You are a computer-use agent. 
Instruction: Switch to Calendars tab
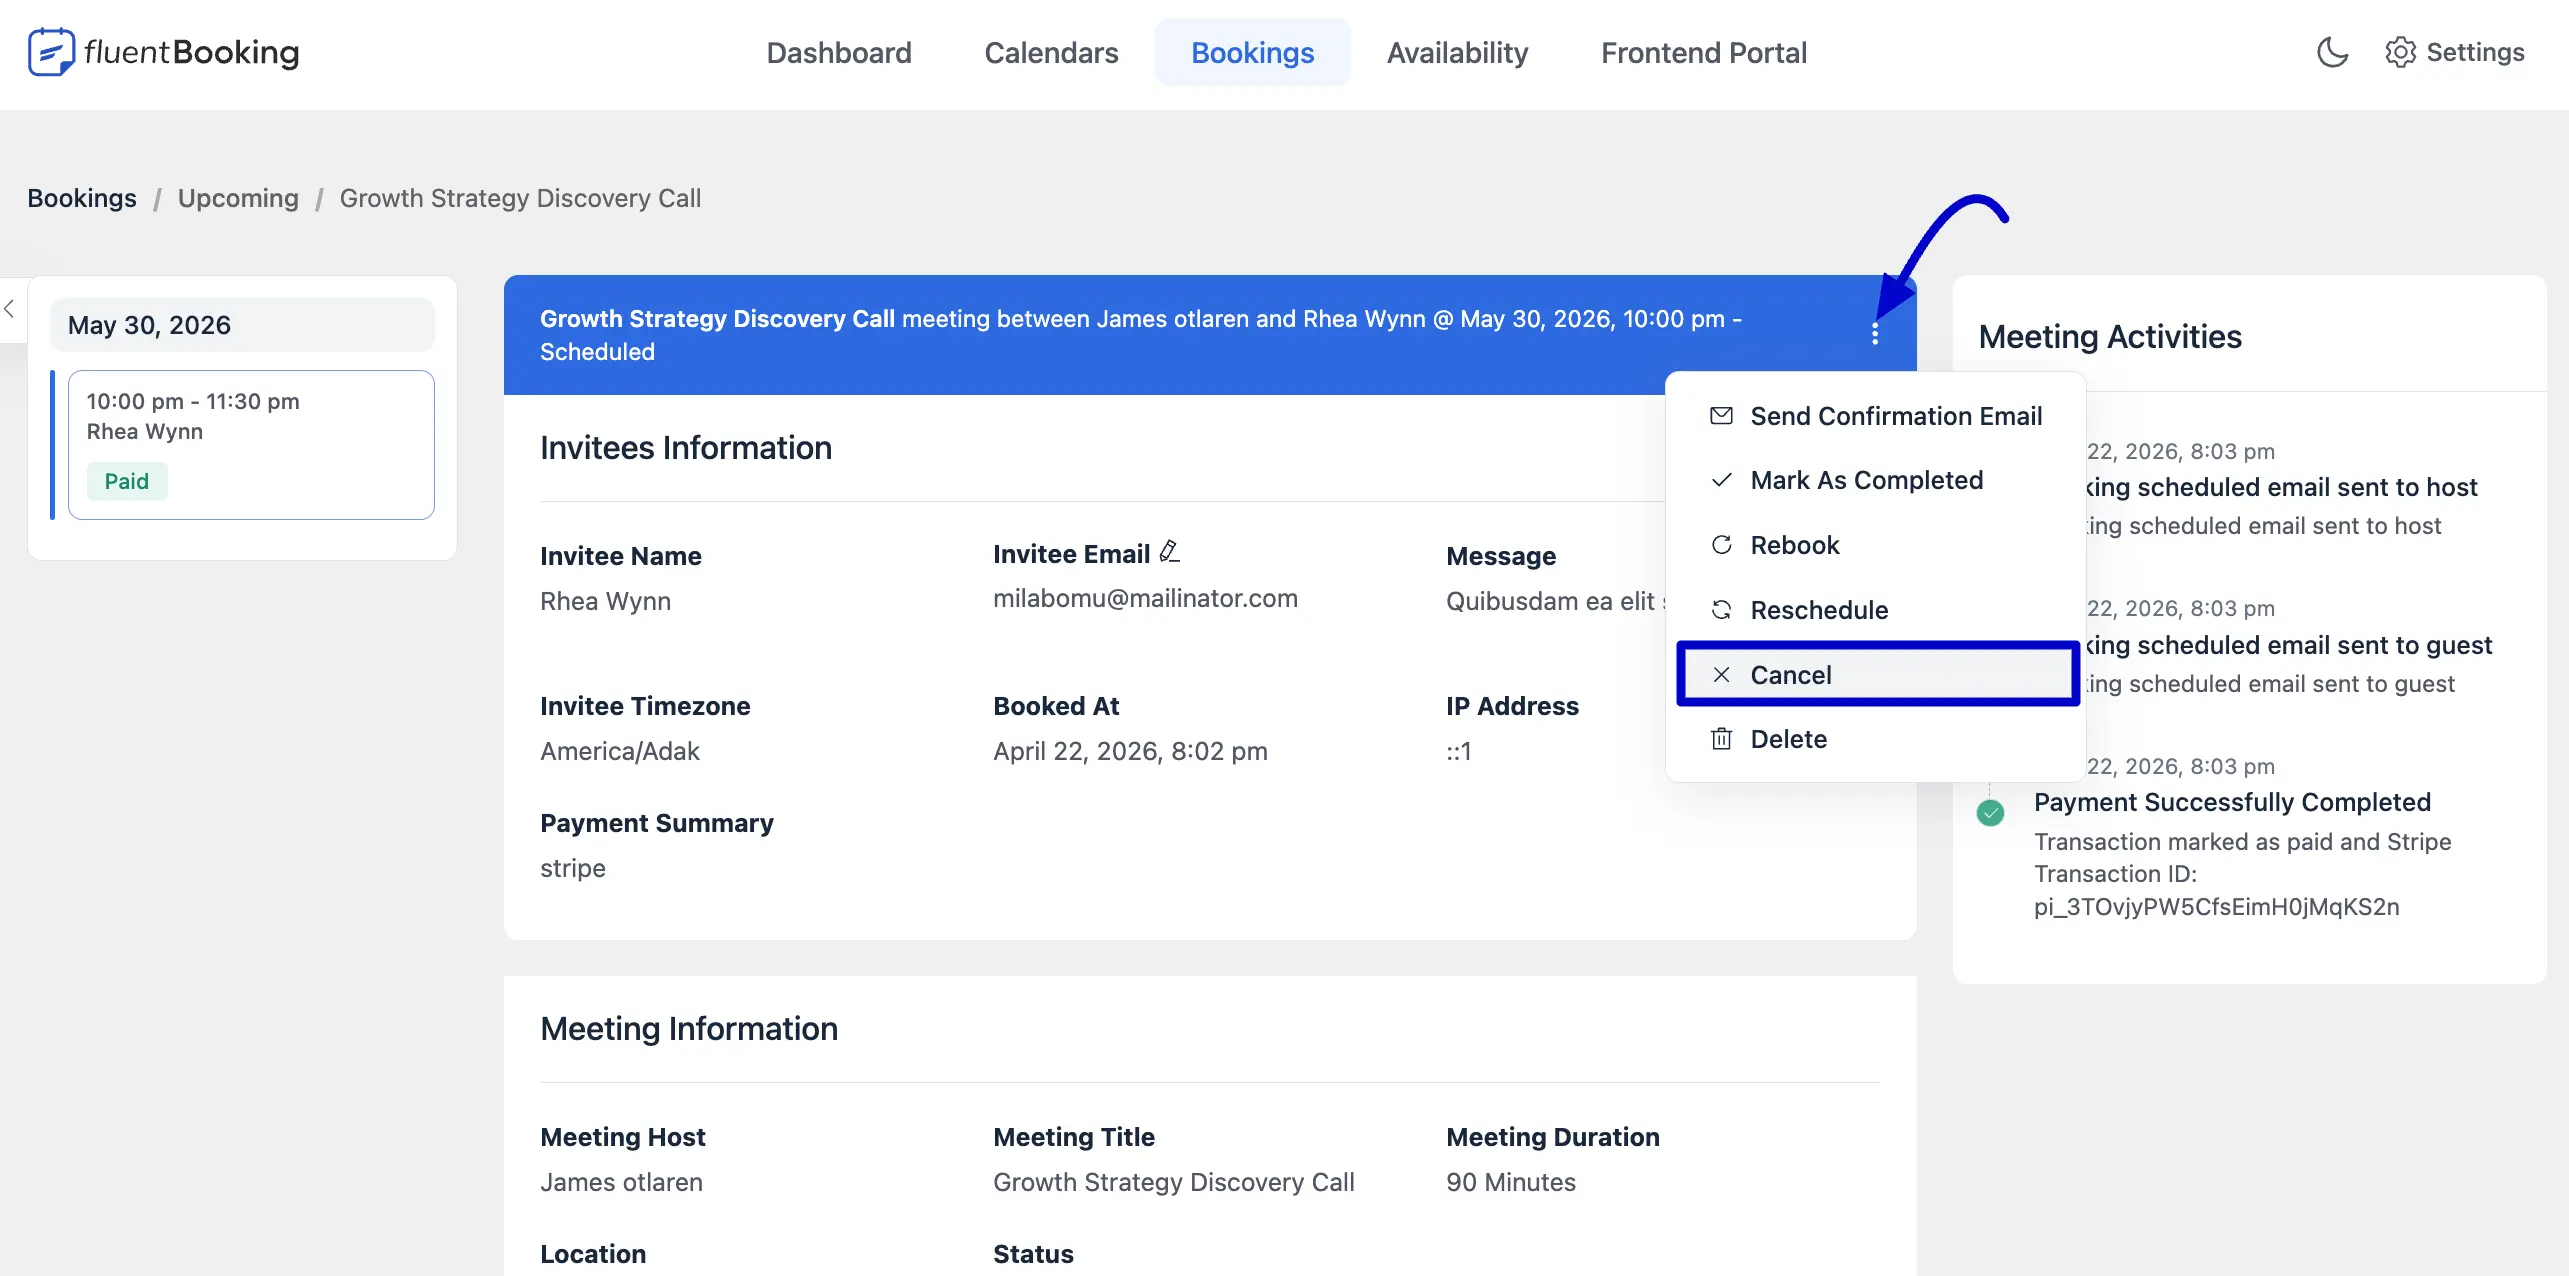coord(1051,52)
